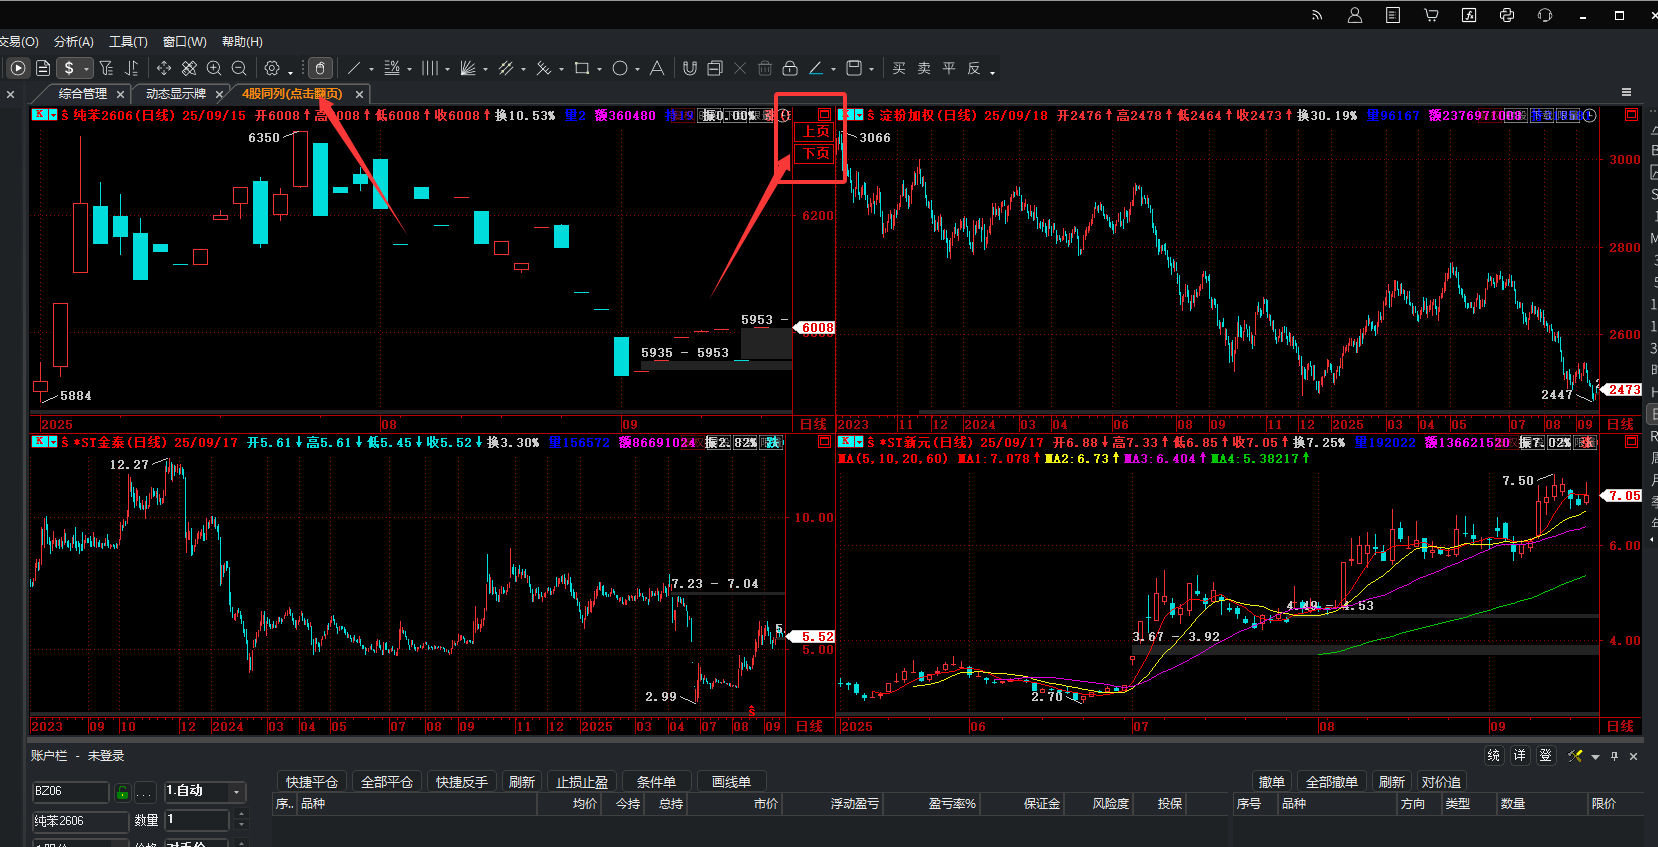Open the 分析(A) menu
Viewport: 1658px width, 847px height.
click(x=73, y=42)
